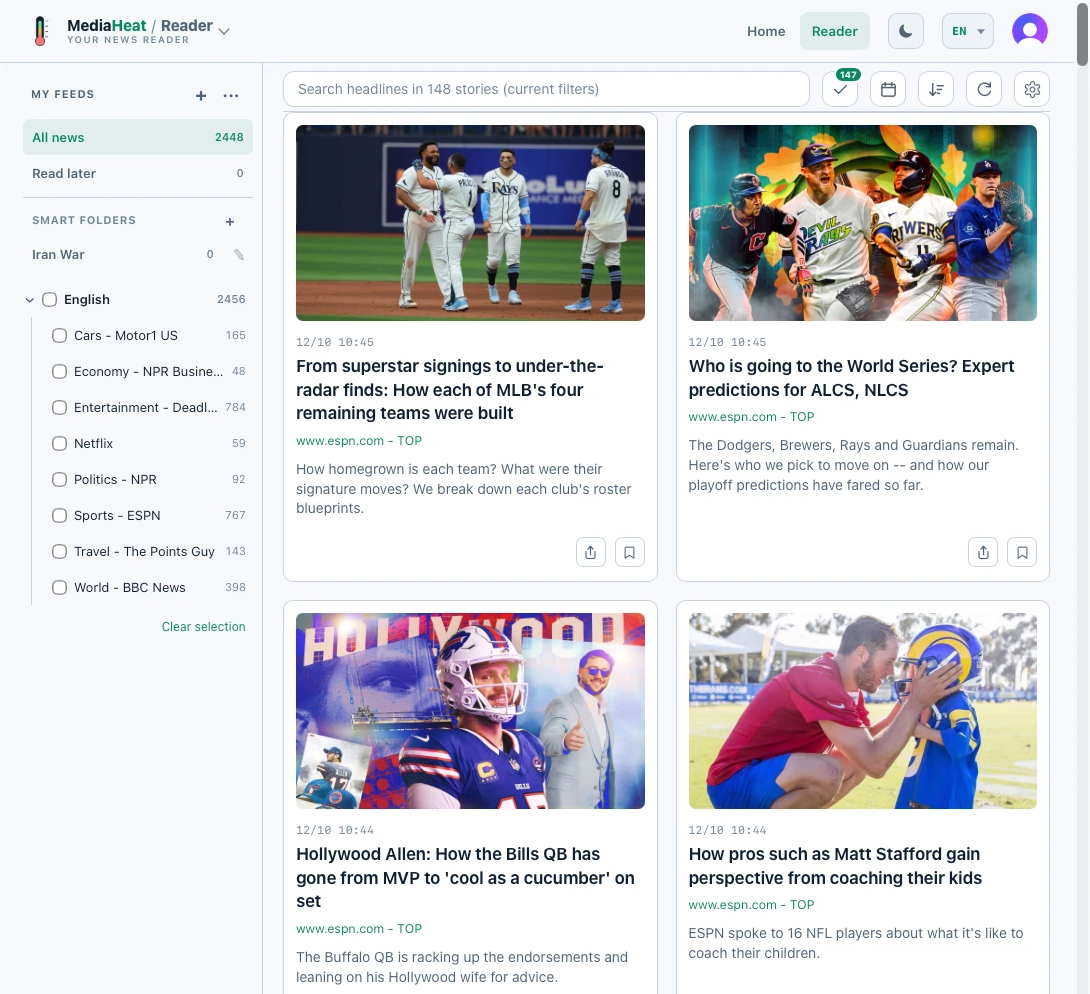Open World Series expert predictions headline
The height and width of the screenshot is (994, 1090).
(x=851, y=378)
